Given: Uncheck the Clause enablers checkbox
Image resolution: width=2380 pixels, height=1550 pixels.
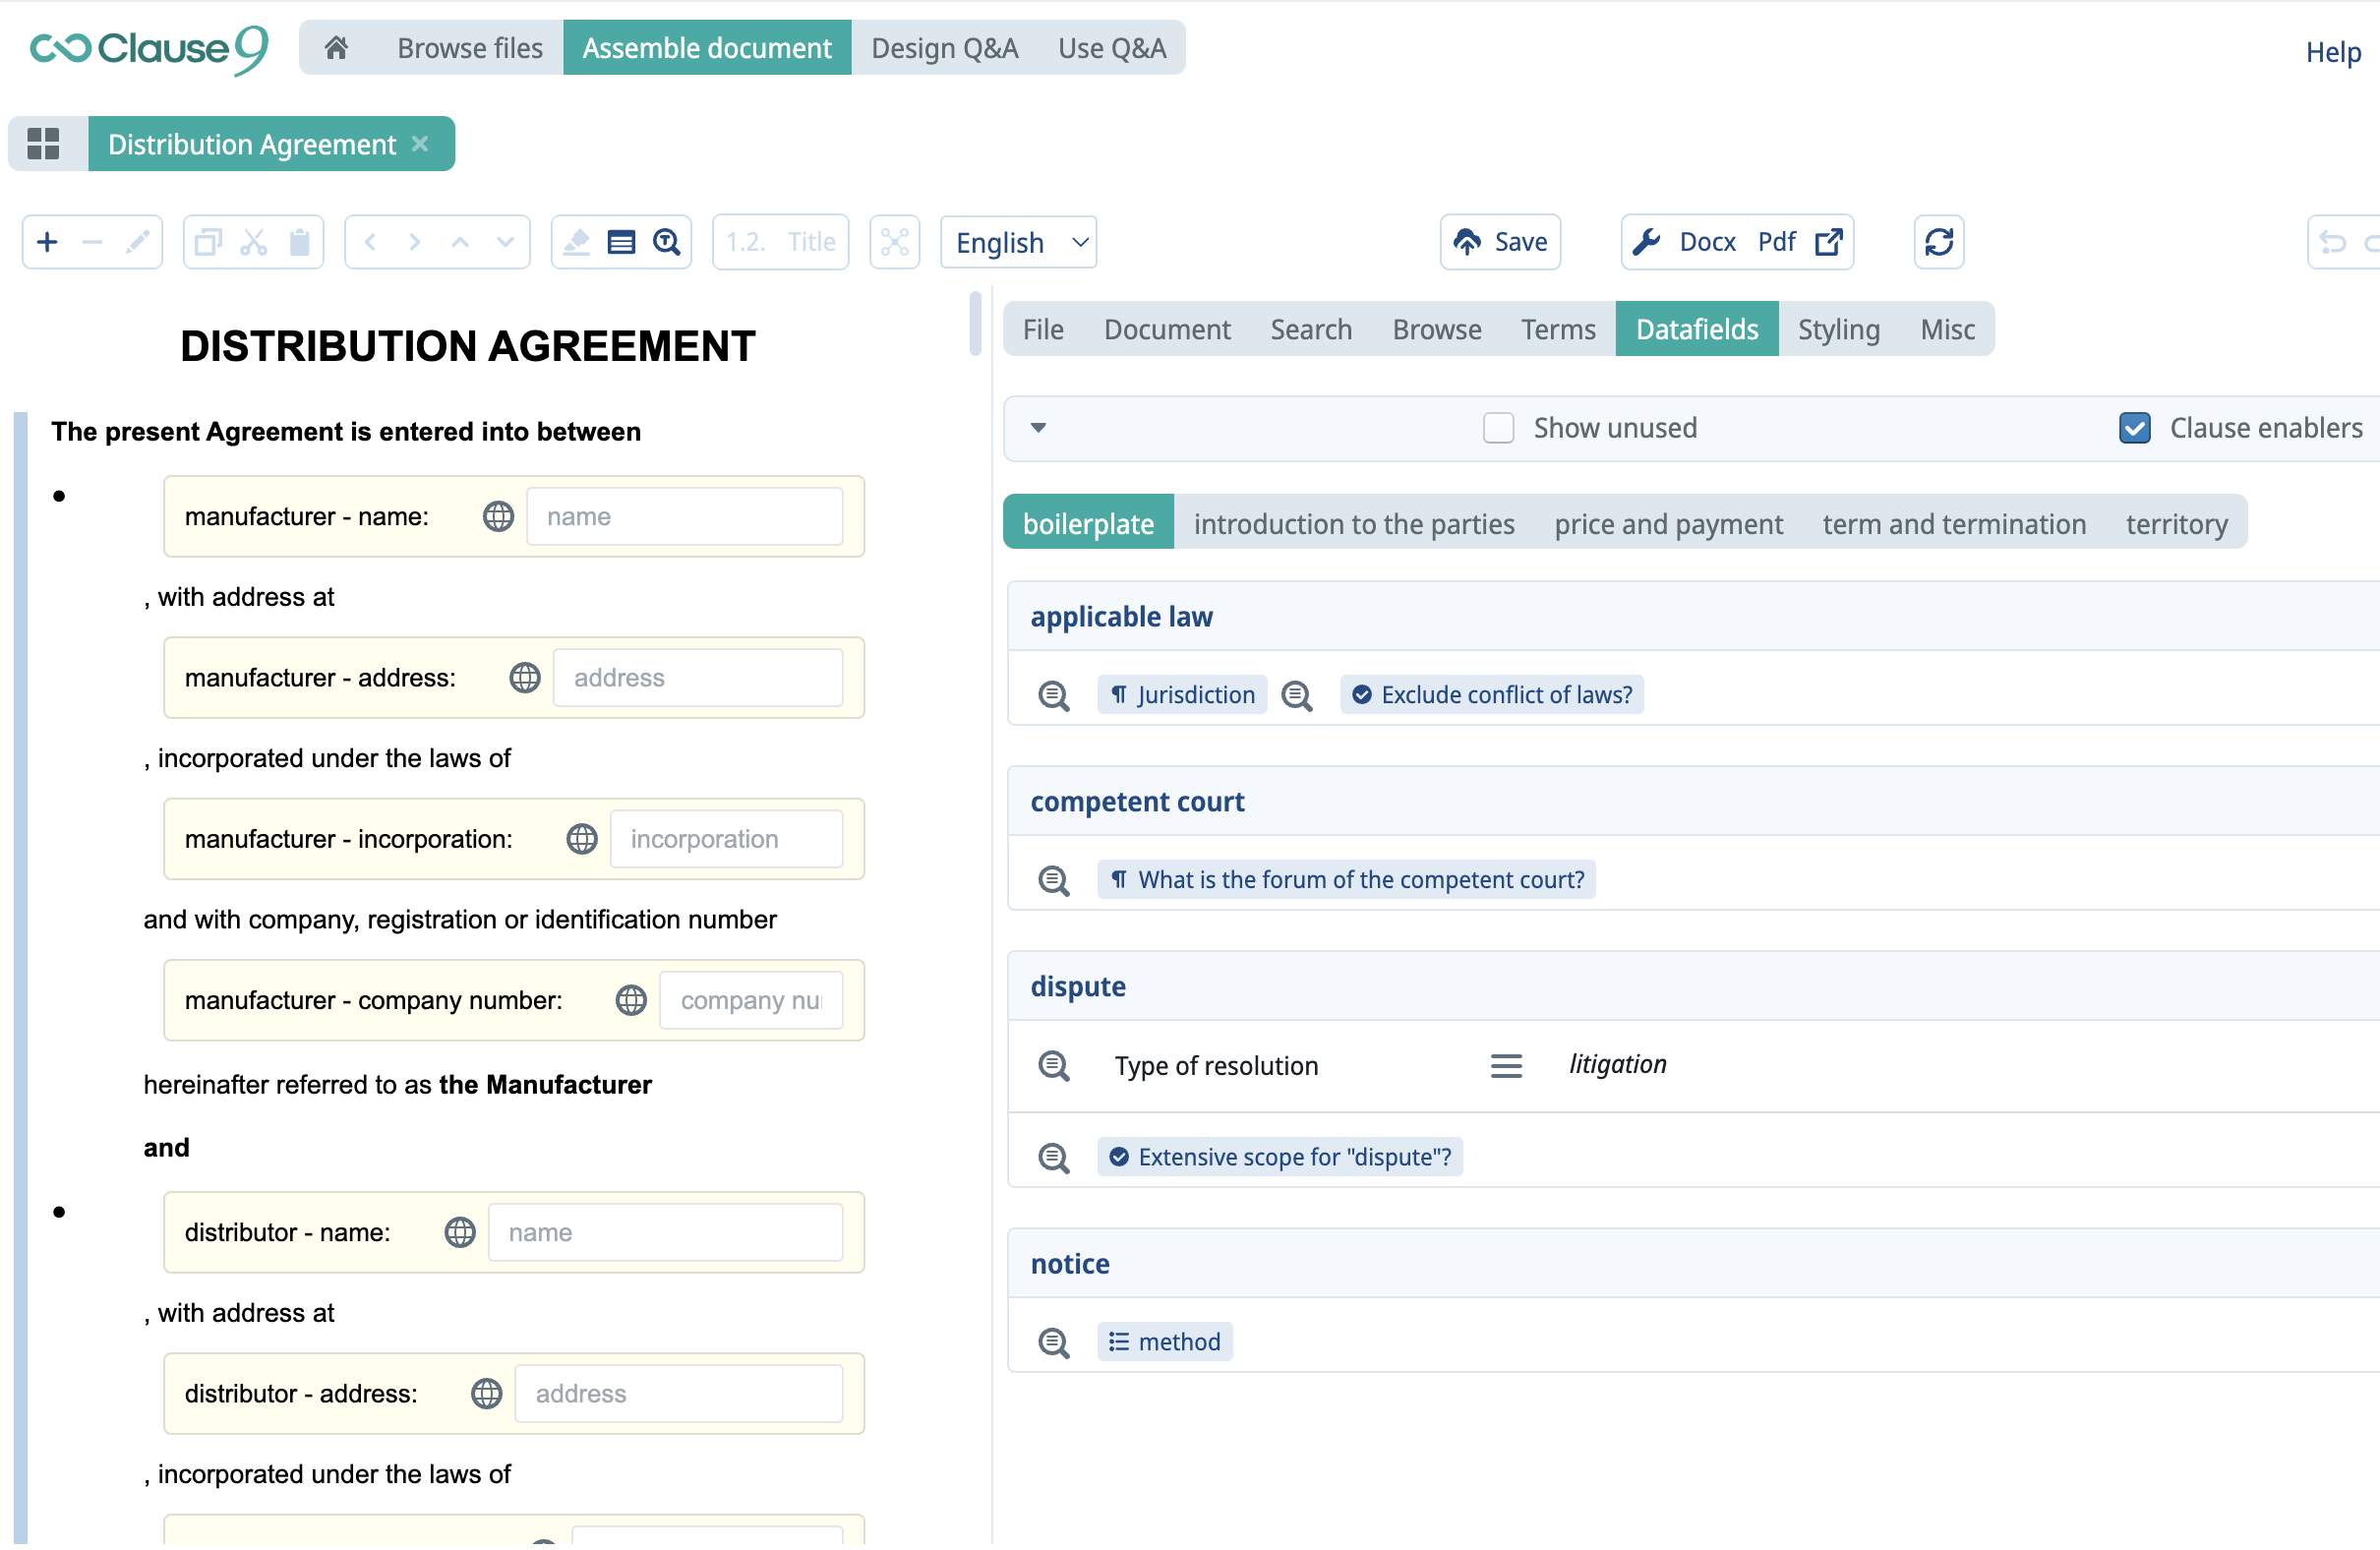Looking at the screenshot, I should pos(2134,429).
